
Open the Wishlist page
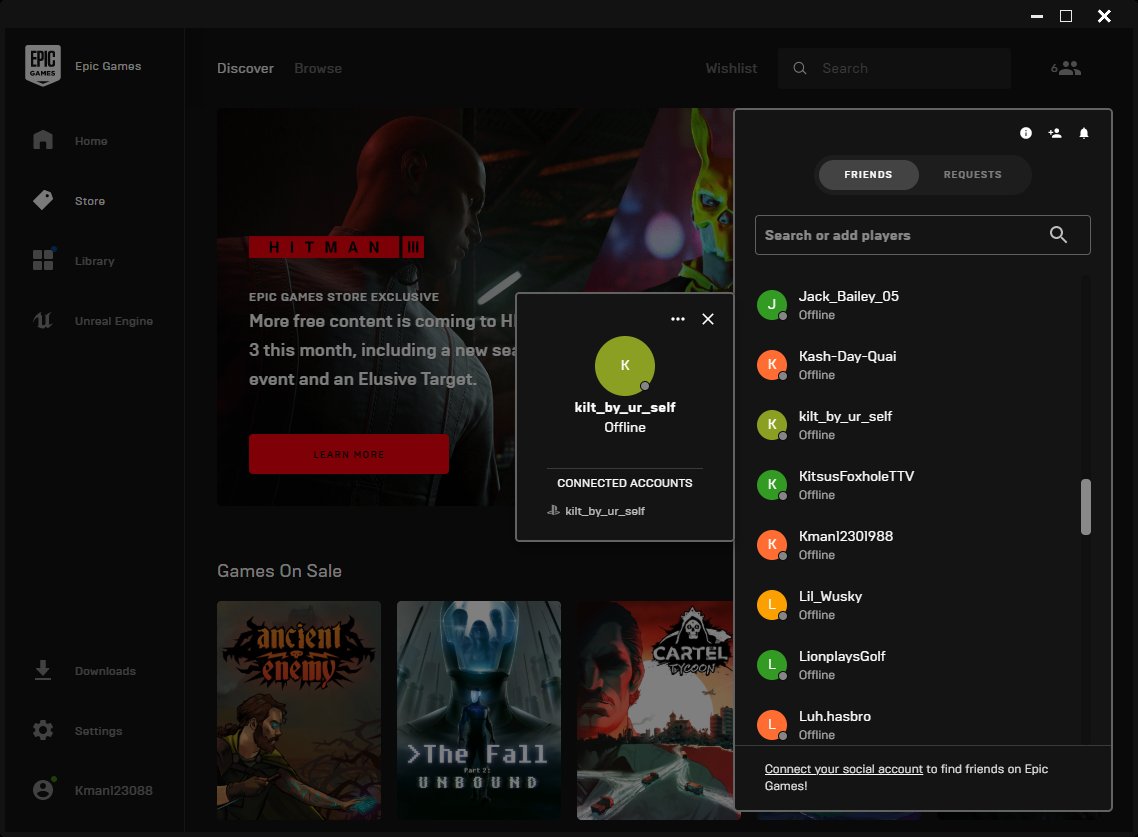pyautogui.click(x=731, y=68)
